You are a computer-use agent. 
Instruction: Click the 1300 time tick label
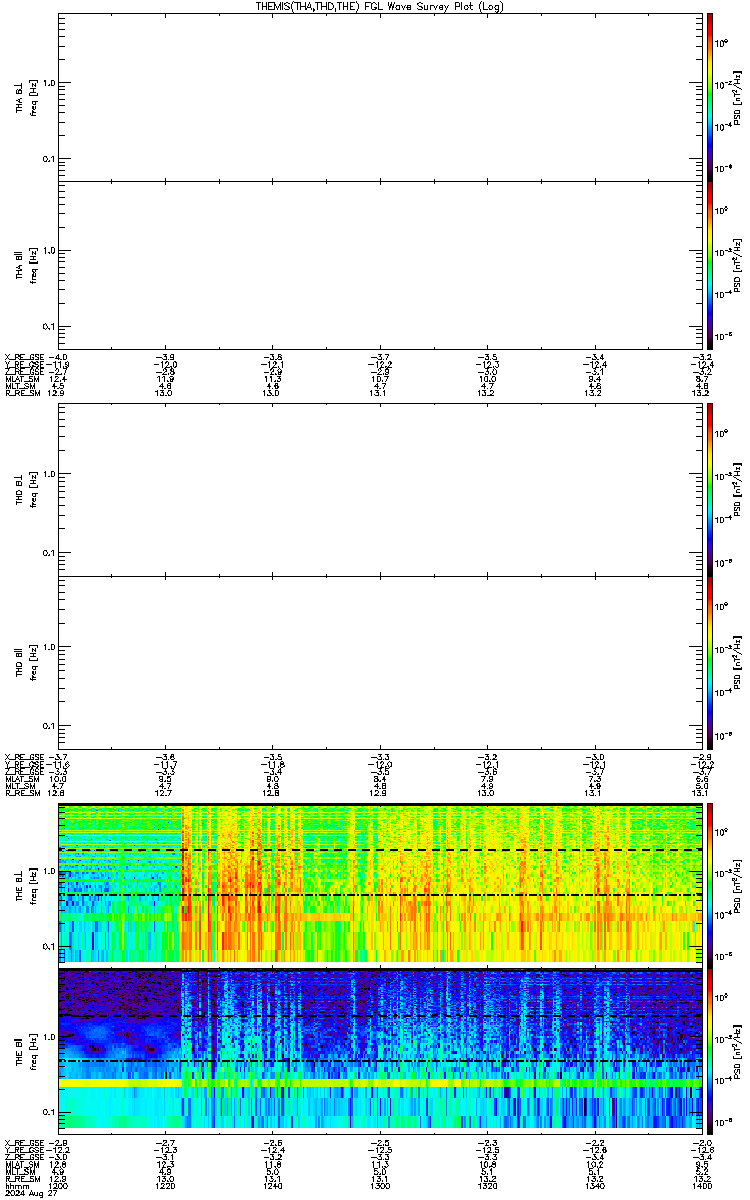coord(379,1185)
